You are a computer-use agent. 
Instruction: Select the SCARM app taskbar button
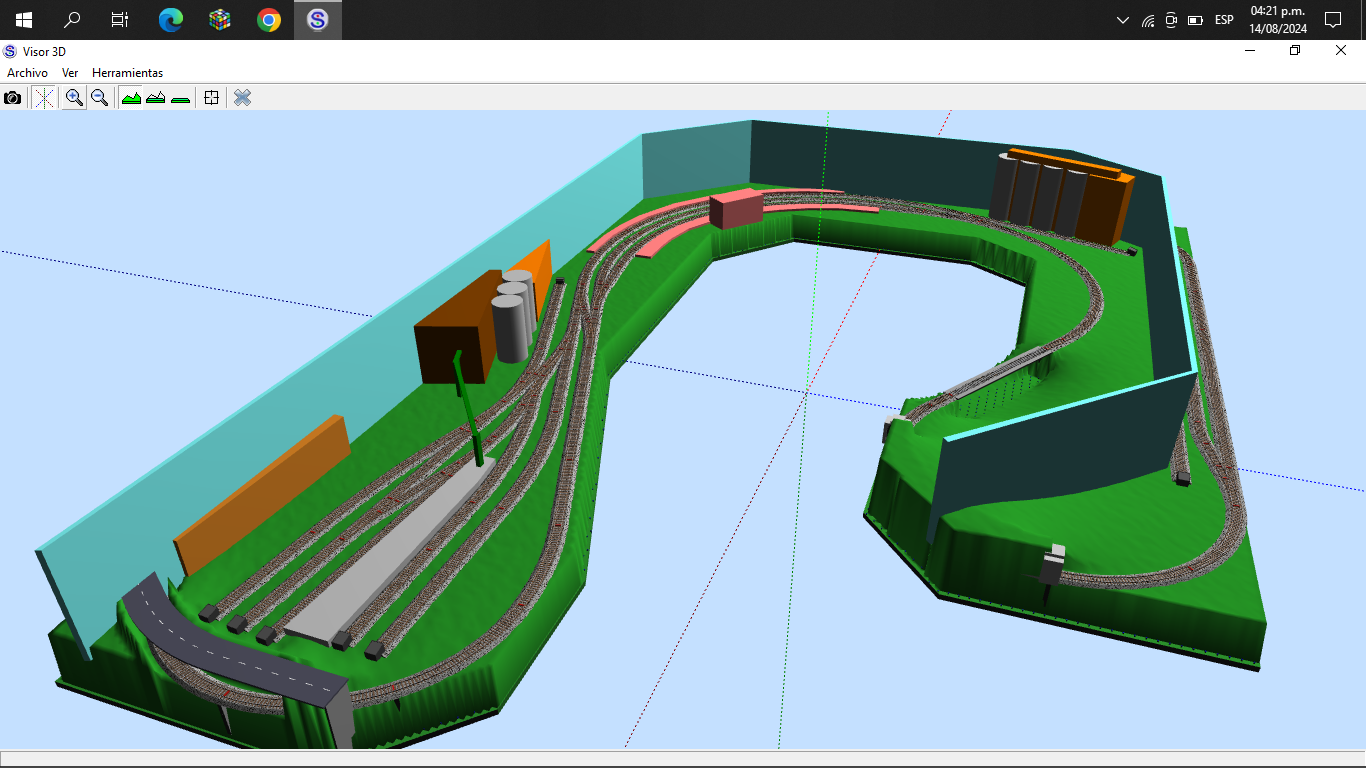click(x=318, y=20)
